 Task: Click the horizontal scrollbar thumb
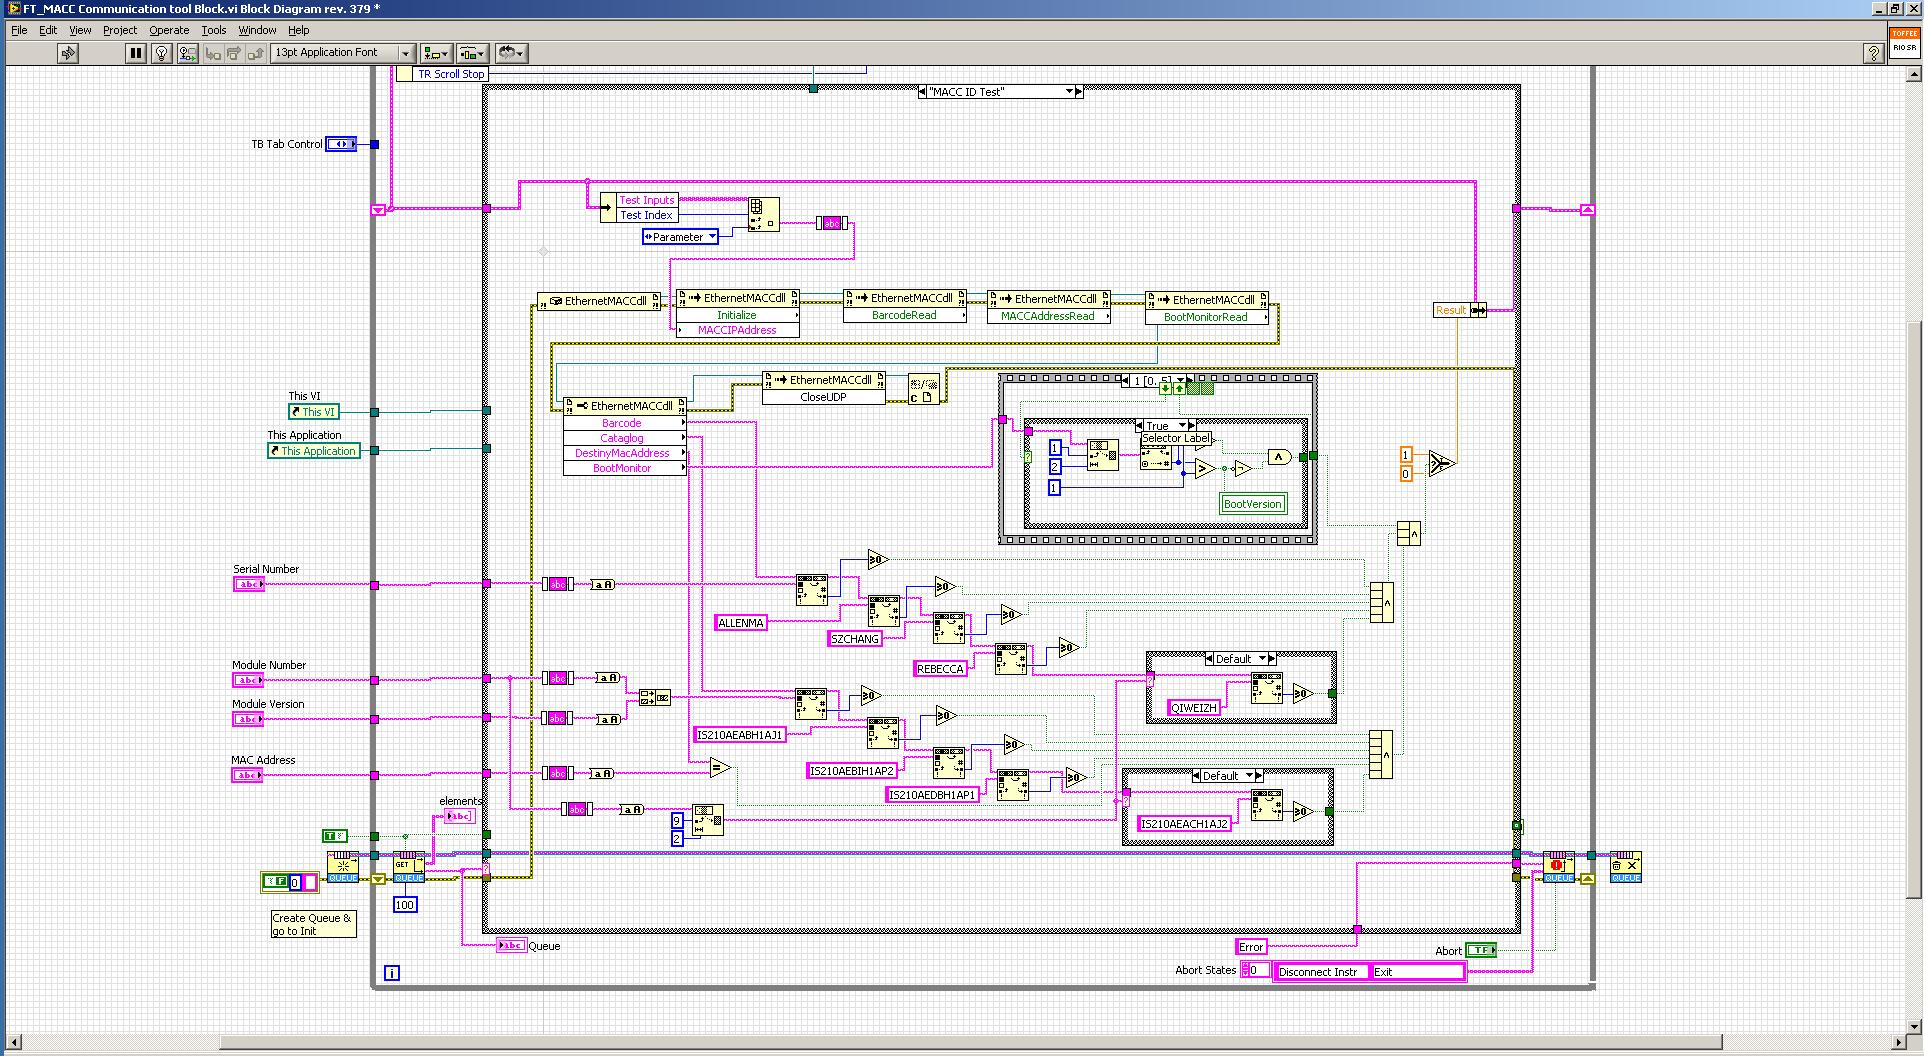(970, 1042)
